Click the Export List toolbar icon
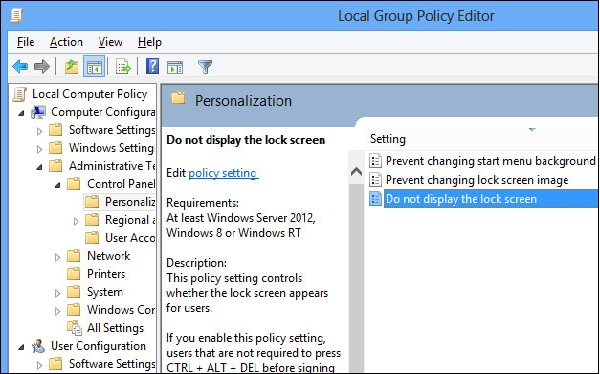This screenshot has height=374, width=600. (123, 67)
